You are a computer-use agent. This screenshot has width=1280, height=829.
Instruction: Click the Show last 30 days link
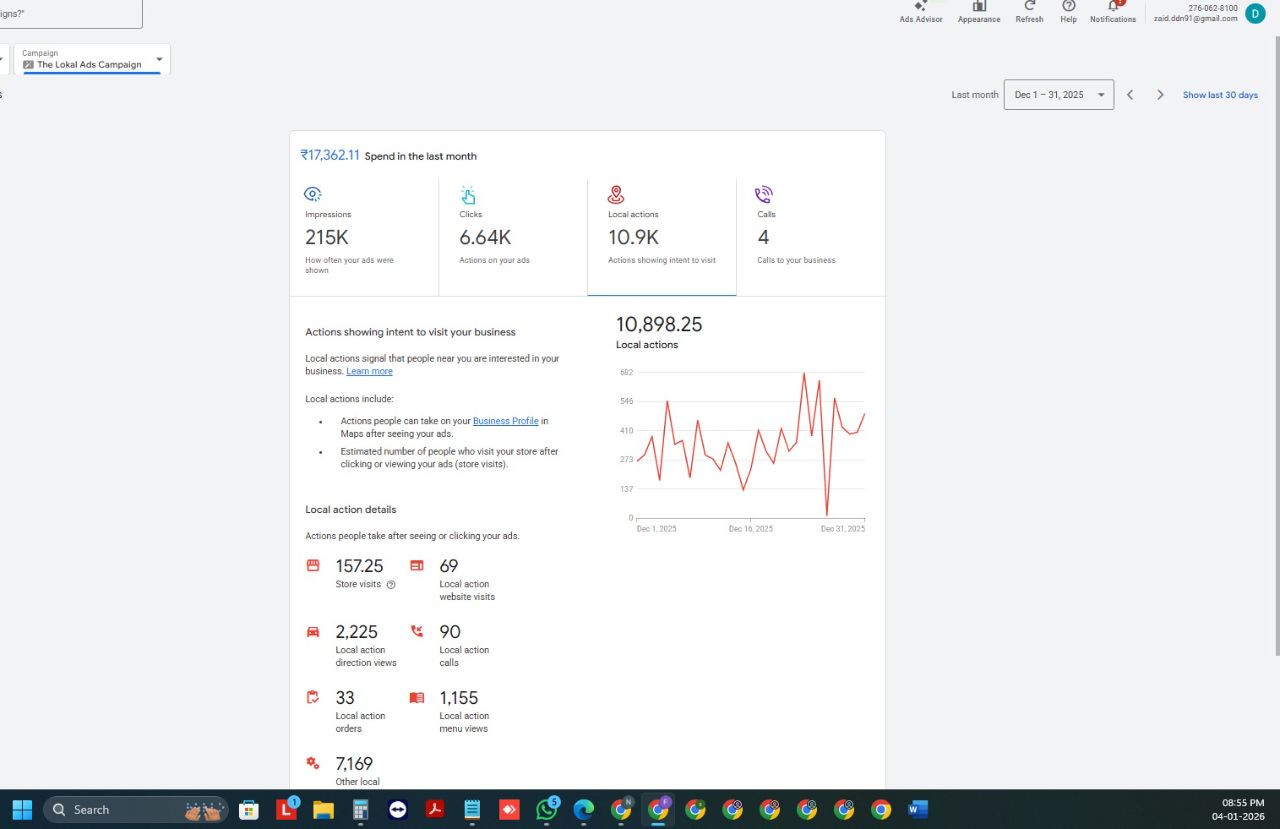point(1220,95)
